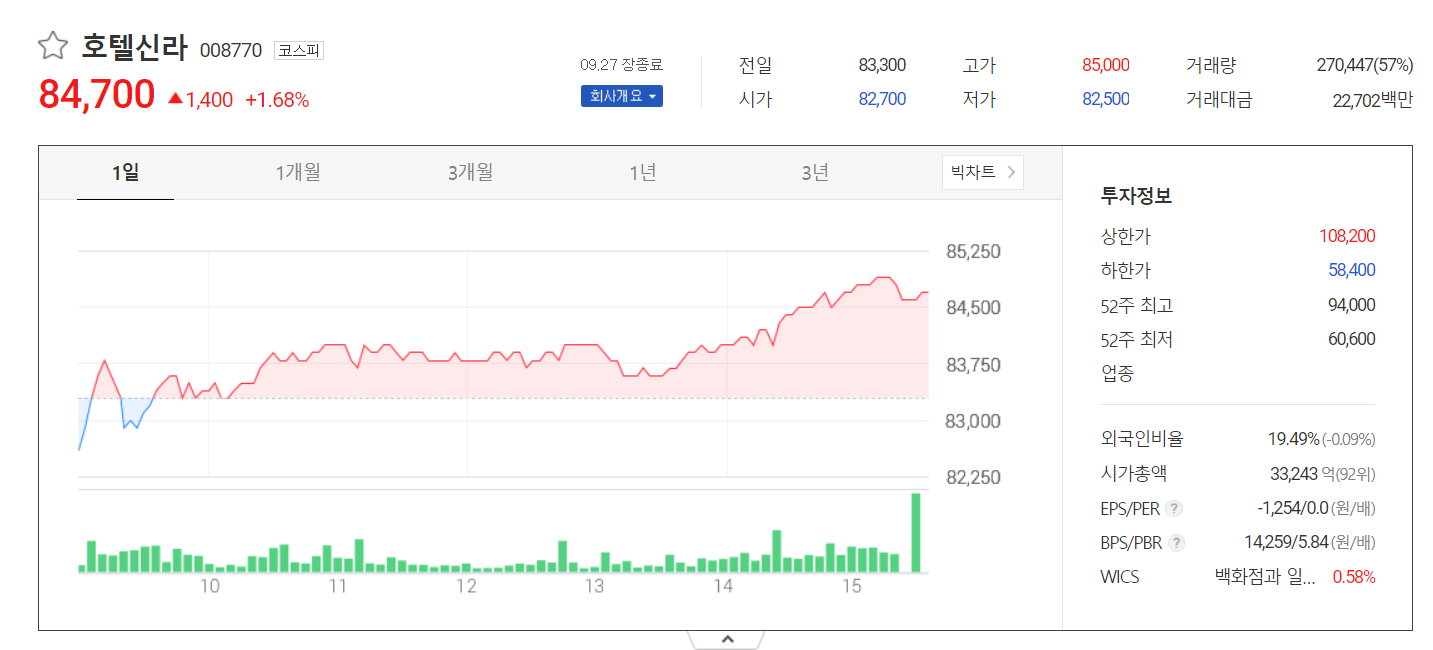Click the 코스피 market badge
1433x650 pixels.
(298, 50)
